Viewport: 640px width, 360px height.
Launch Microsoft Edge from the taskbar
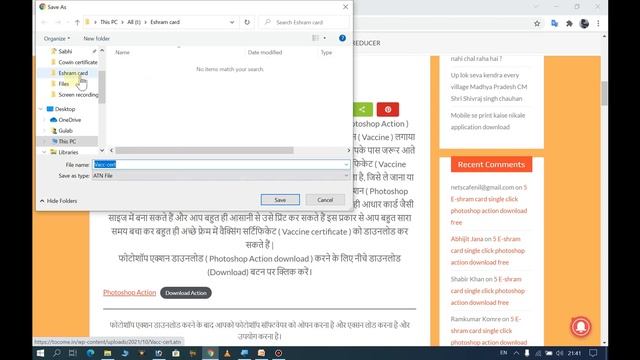90,353
